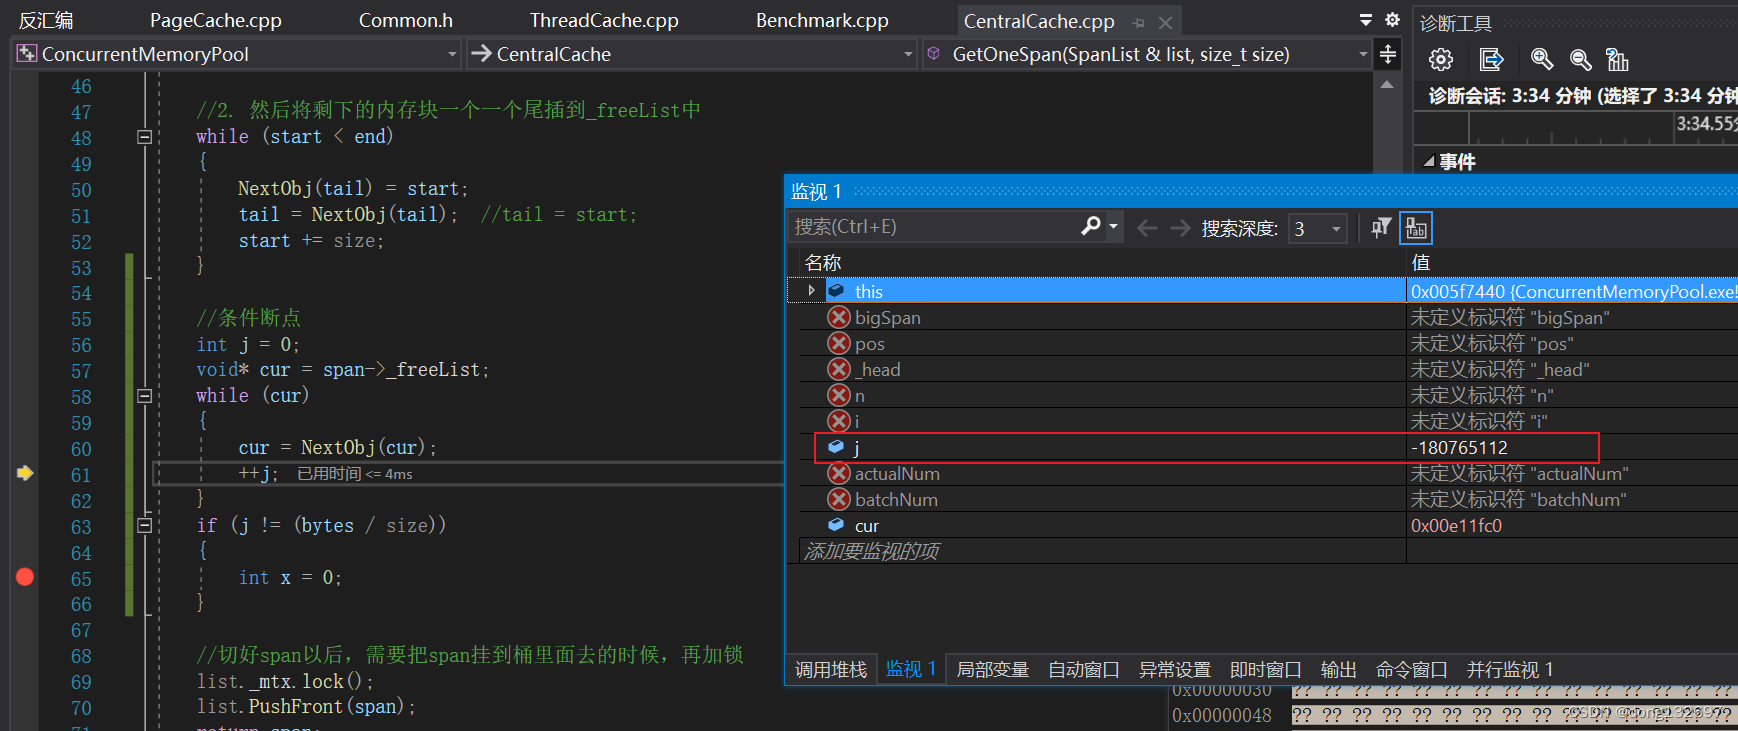1738x731 pixels.
Task: Zoom out on the diagnostics timeline
Action: [x=1580, y=60]
